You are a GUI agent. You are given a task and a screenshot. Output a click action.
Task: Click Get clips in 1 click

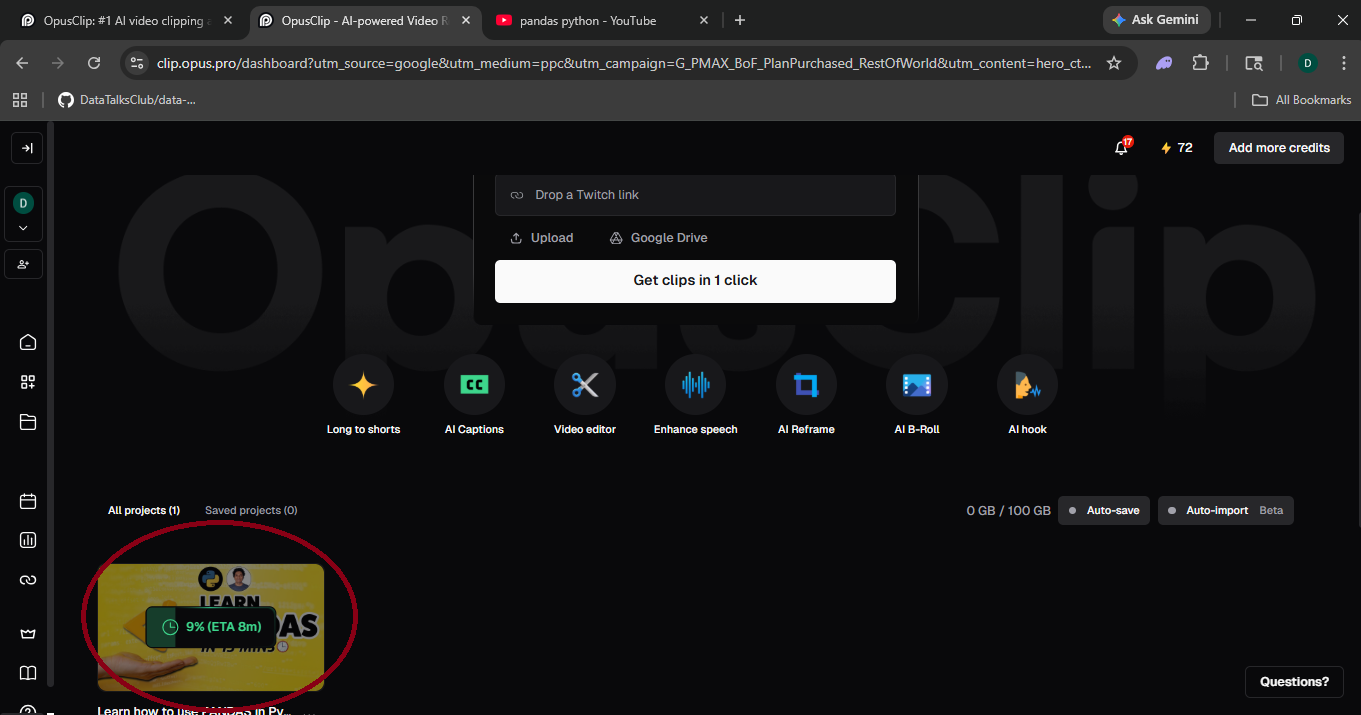click(x=695, y=281)
